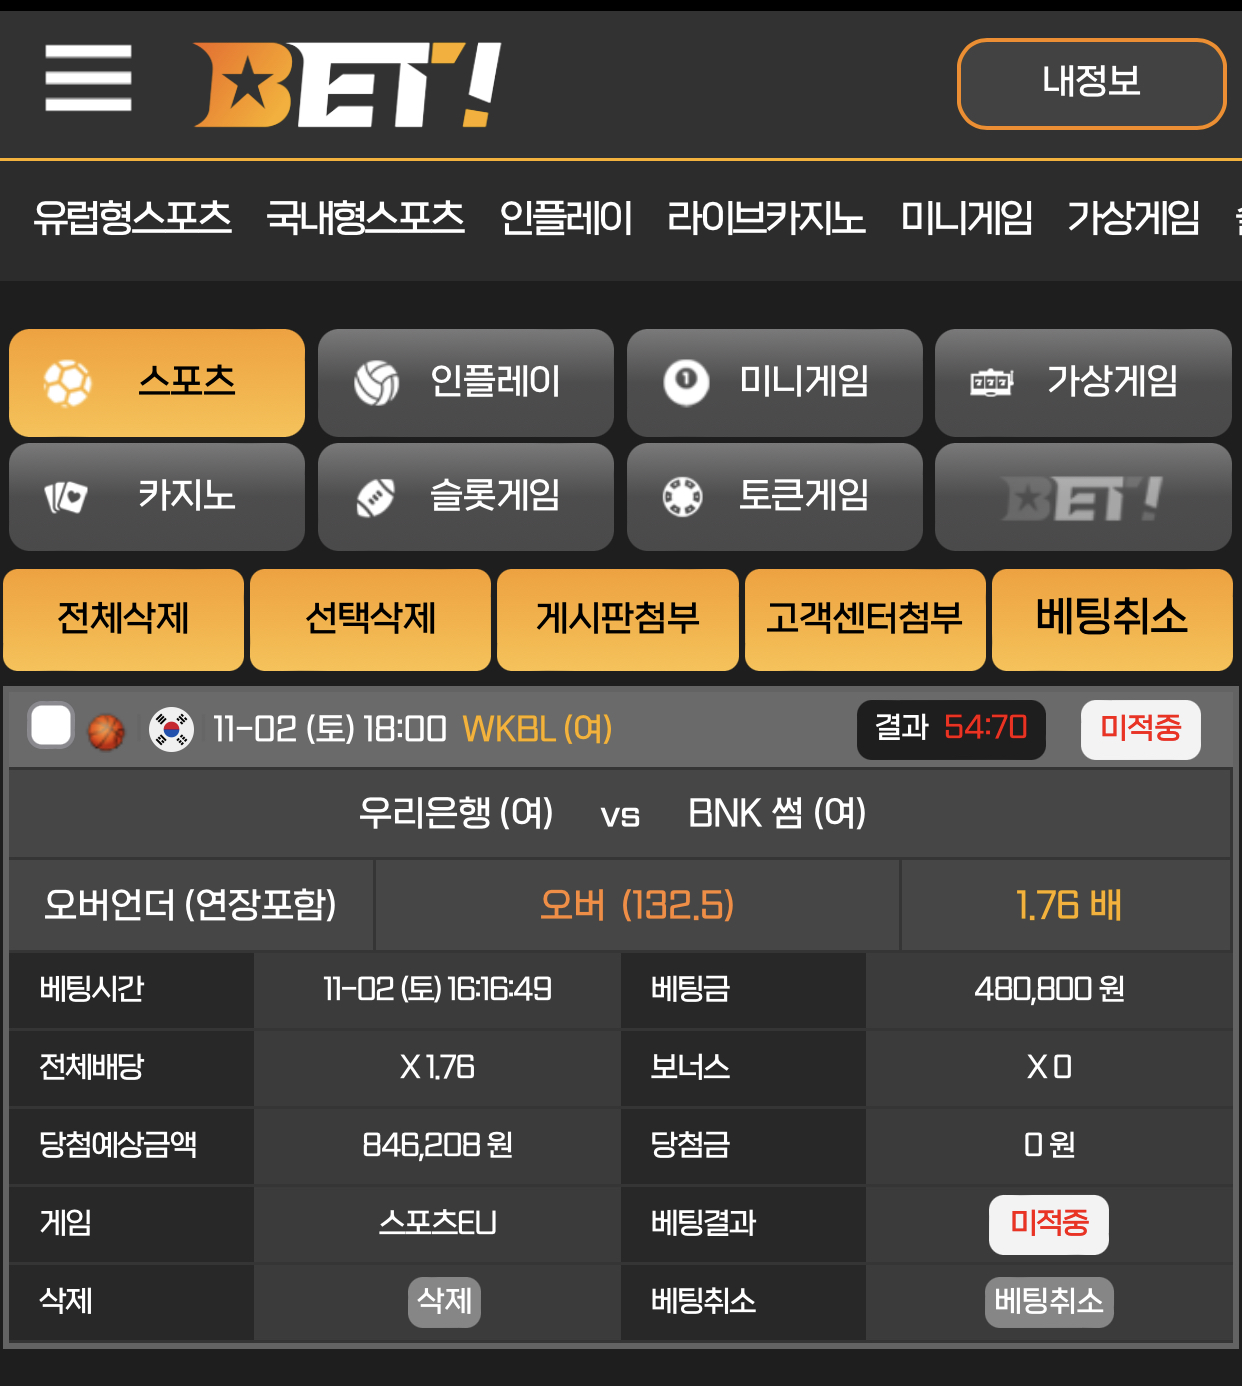
Task: Click the 선택삭제 button
Action: 371,620
